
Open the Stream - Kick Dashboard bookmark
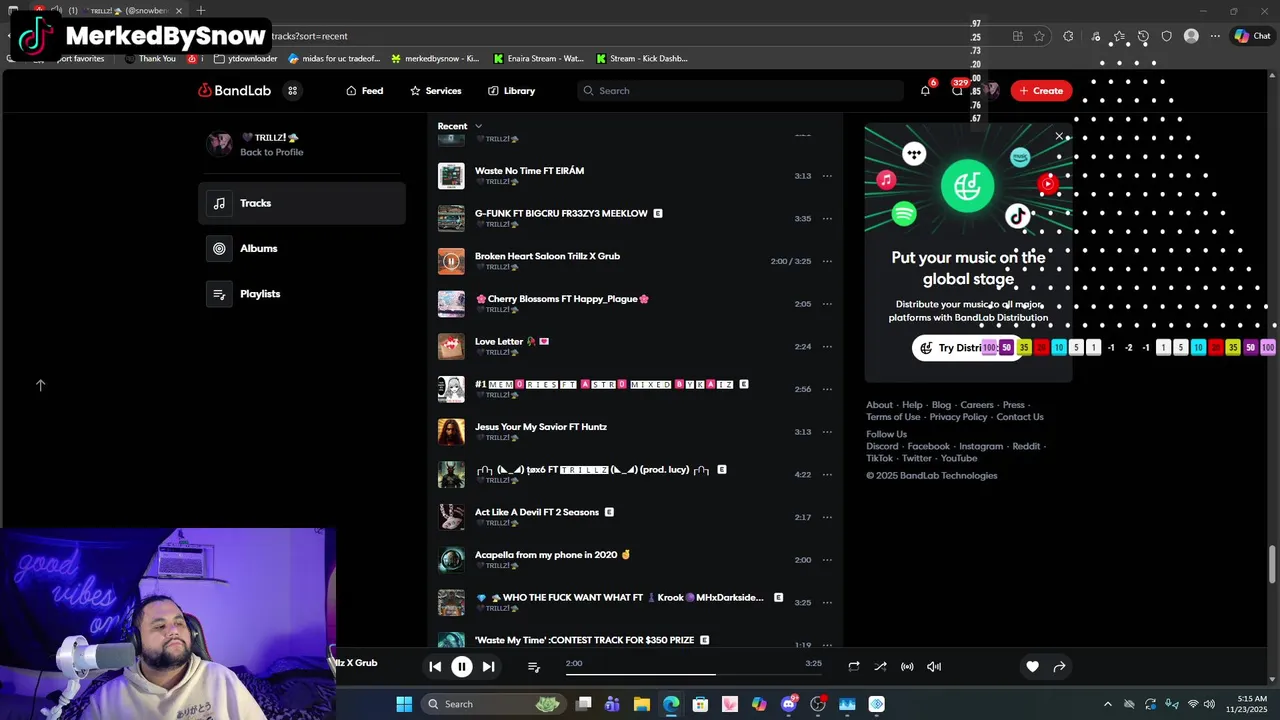point(641,59)
